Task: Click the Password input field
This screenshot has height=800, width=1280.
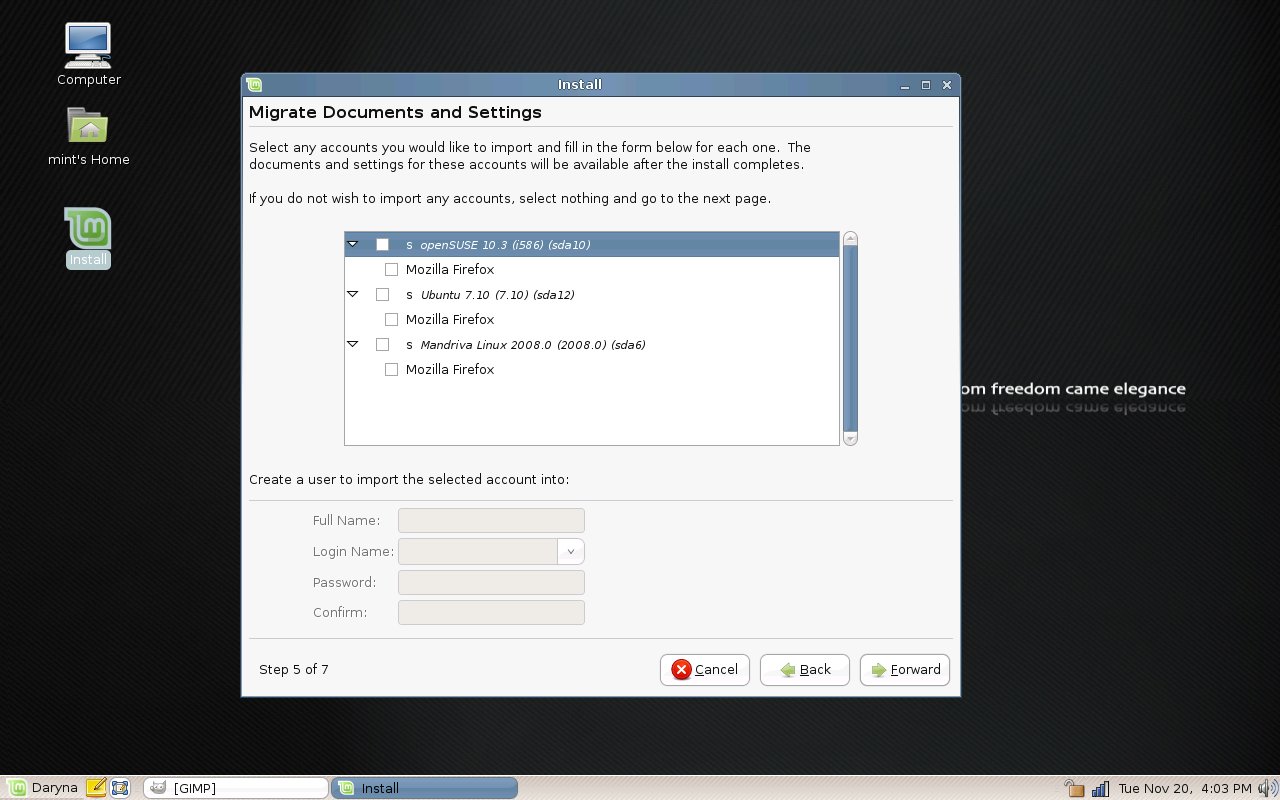Action: (491, 583)
